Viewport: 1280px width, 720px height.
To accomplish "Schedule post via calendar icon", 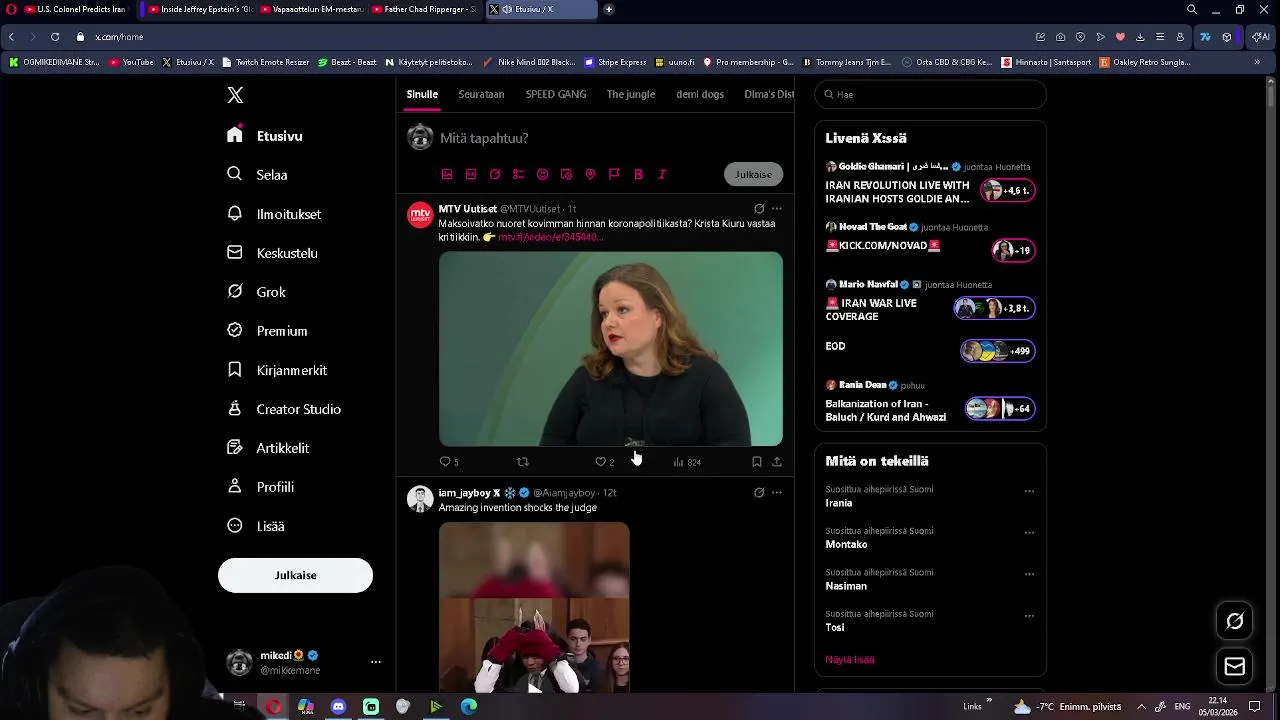I will click(x=566, y=174).
